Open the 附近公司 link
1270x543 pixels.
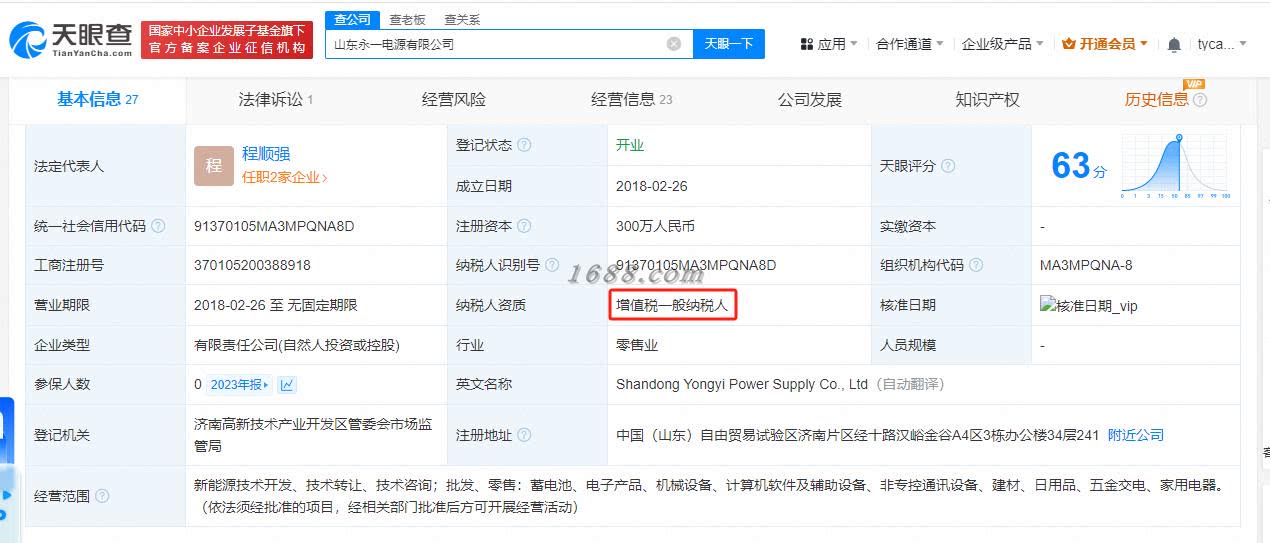click(1136, 435)
